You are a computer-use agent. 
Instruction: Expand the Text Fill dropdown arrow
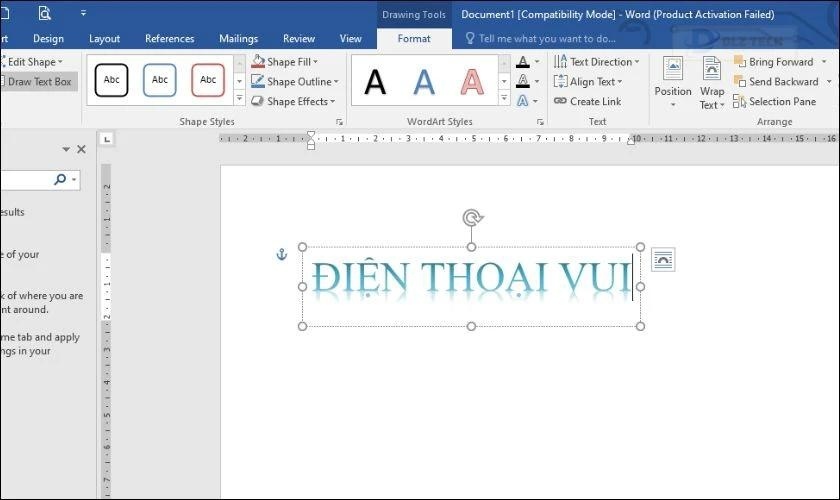click(537, 62)
